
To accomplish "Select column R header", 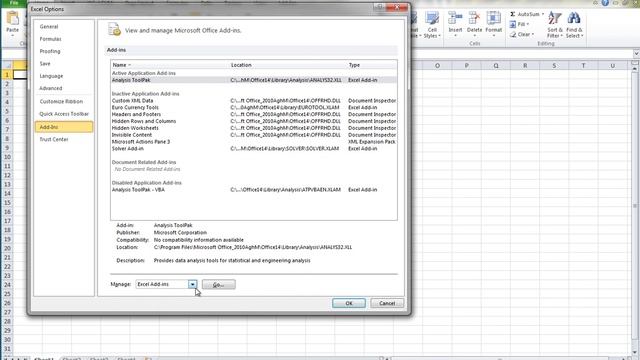I will [x=525, y=65].
